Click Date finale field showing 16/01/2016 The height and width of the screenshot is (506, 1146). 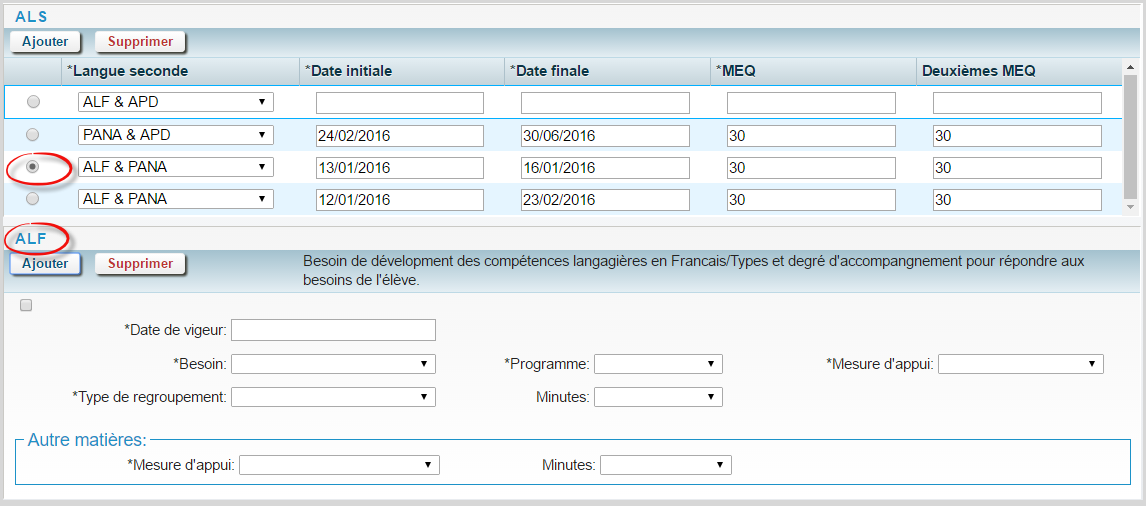605,168
